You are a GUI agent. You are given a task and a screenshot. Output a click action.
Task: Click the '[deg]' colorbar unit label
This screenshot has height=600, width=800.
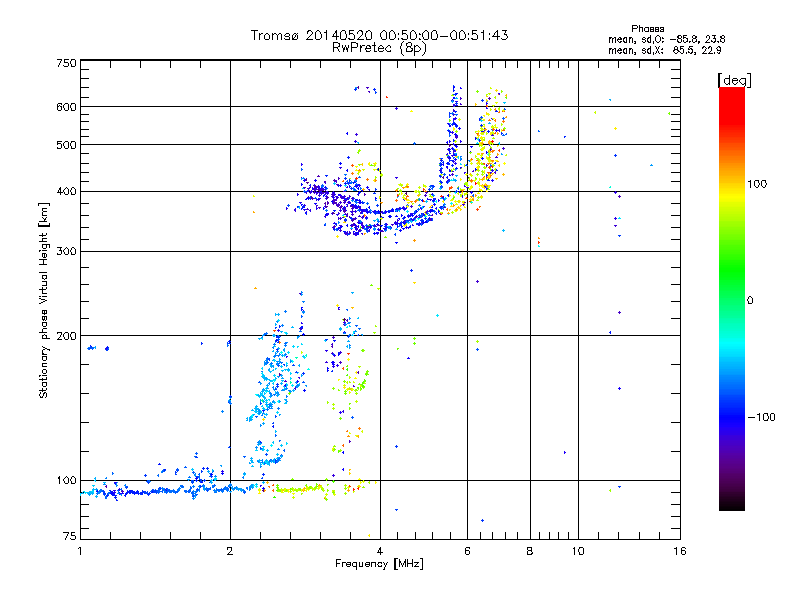(734, 80)
